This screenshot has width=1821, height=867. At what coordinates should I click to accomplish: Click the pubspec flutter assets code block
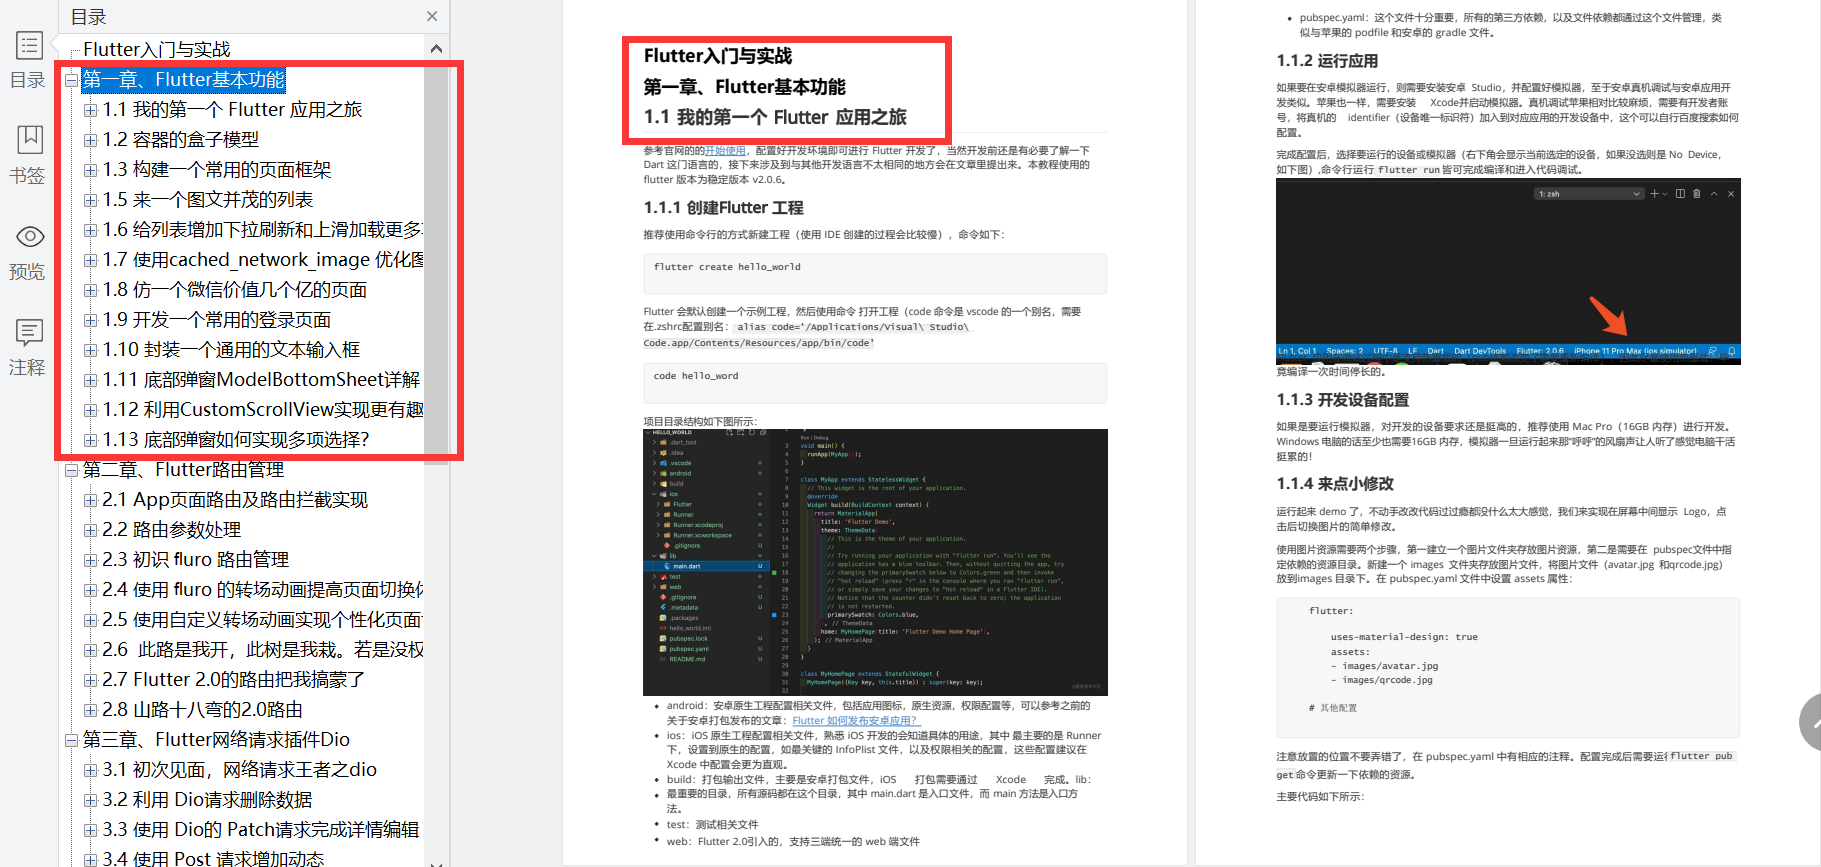pos(1508,667)
